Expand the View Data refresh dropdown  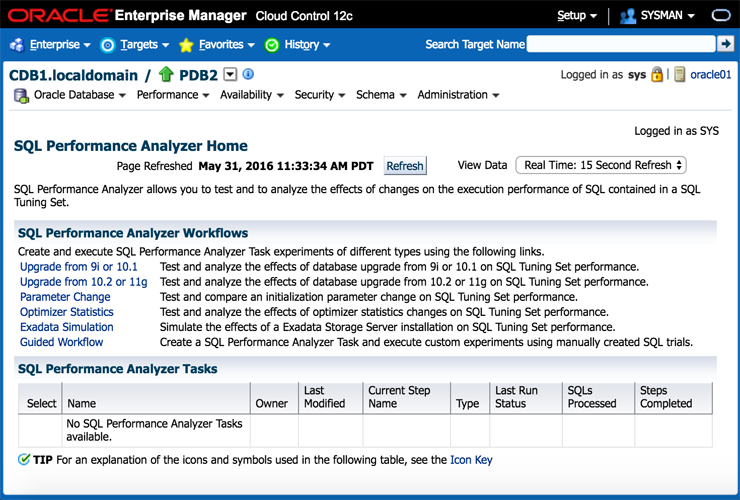(600, 165)
